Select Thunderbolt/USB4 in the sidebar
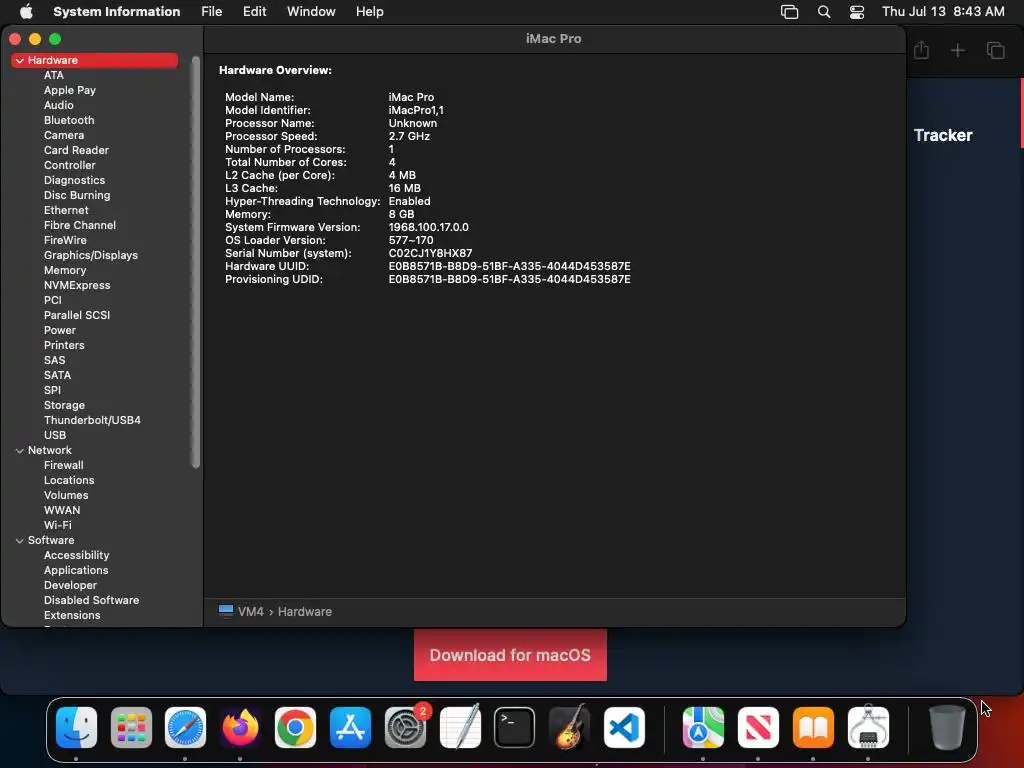Screen dimensions: 1024x768 coord(93,421)
